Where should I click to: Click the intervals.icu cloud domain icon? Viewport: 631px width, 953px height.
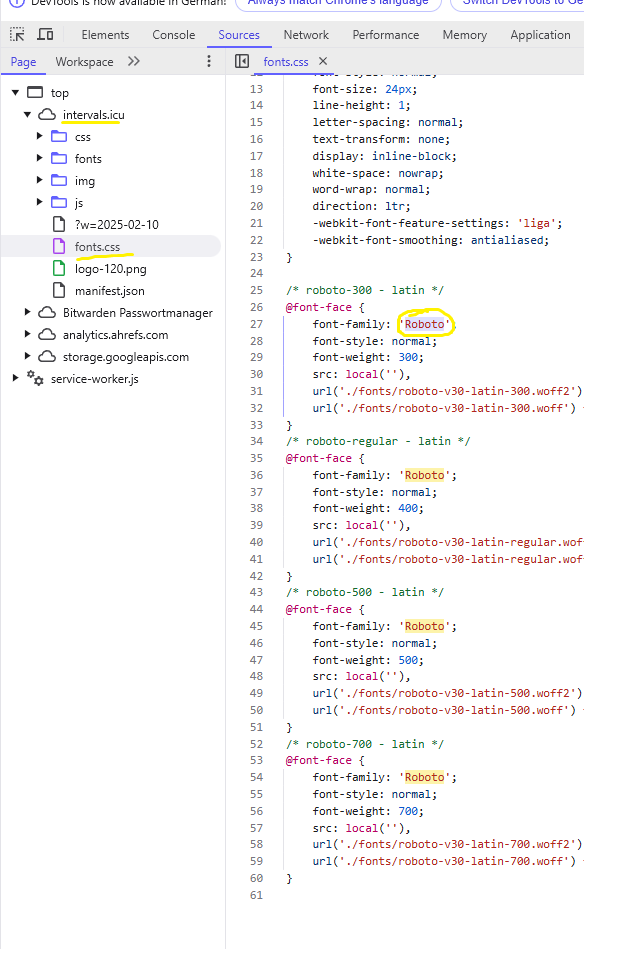pyautogui.click(x=47, y=115)
